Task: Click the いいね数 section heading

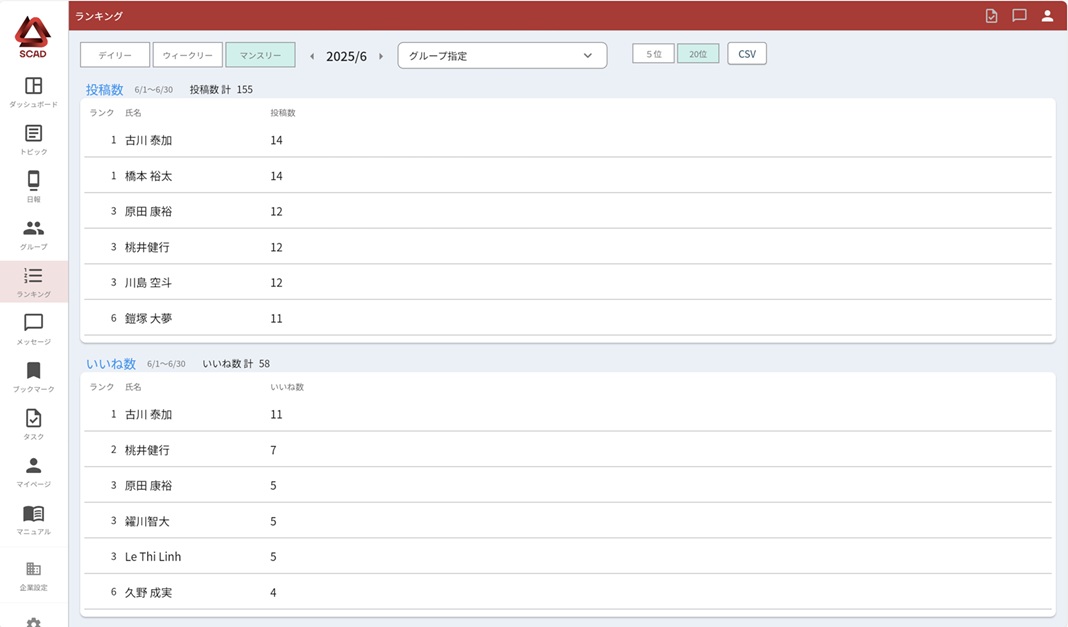Action: (x=111, y=364)
